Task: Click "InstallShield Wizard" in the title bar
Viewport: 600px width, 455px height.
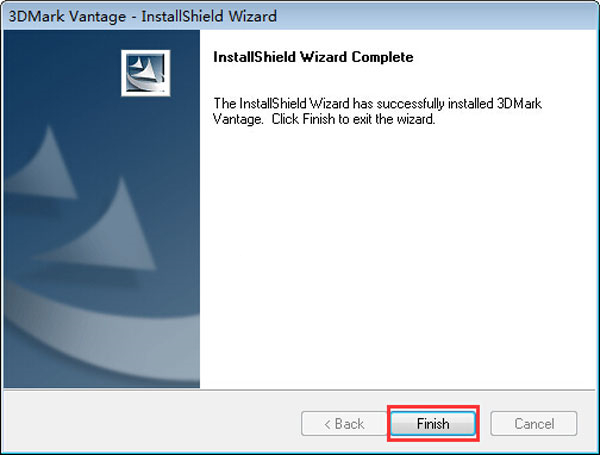Action: coord(217,16)
